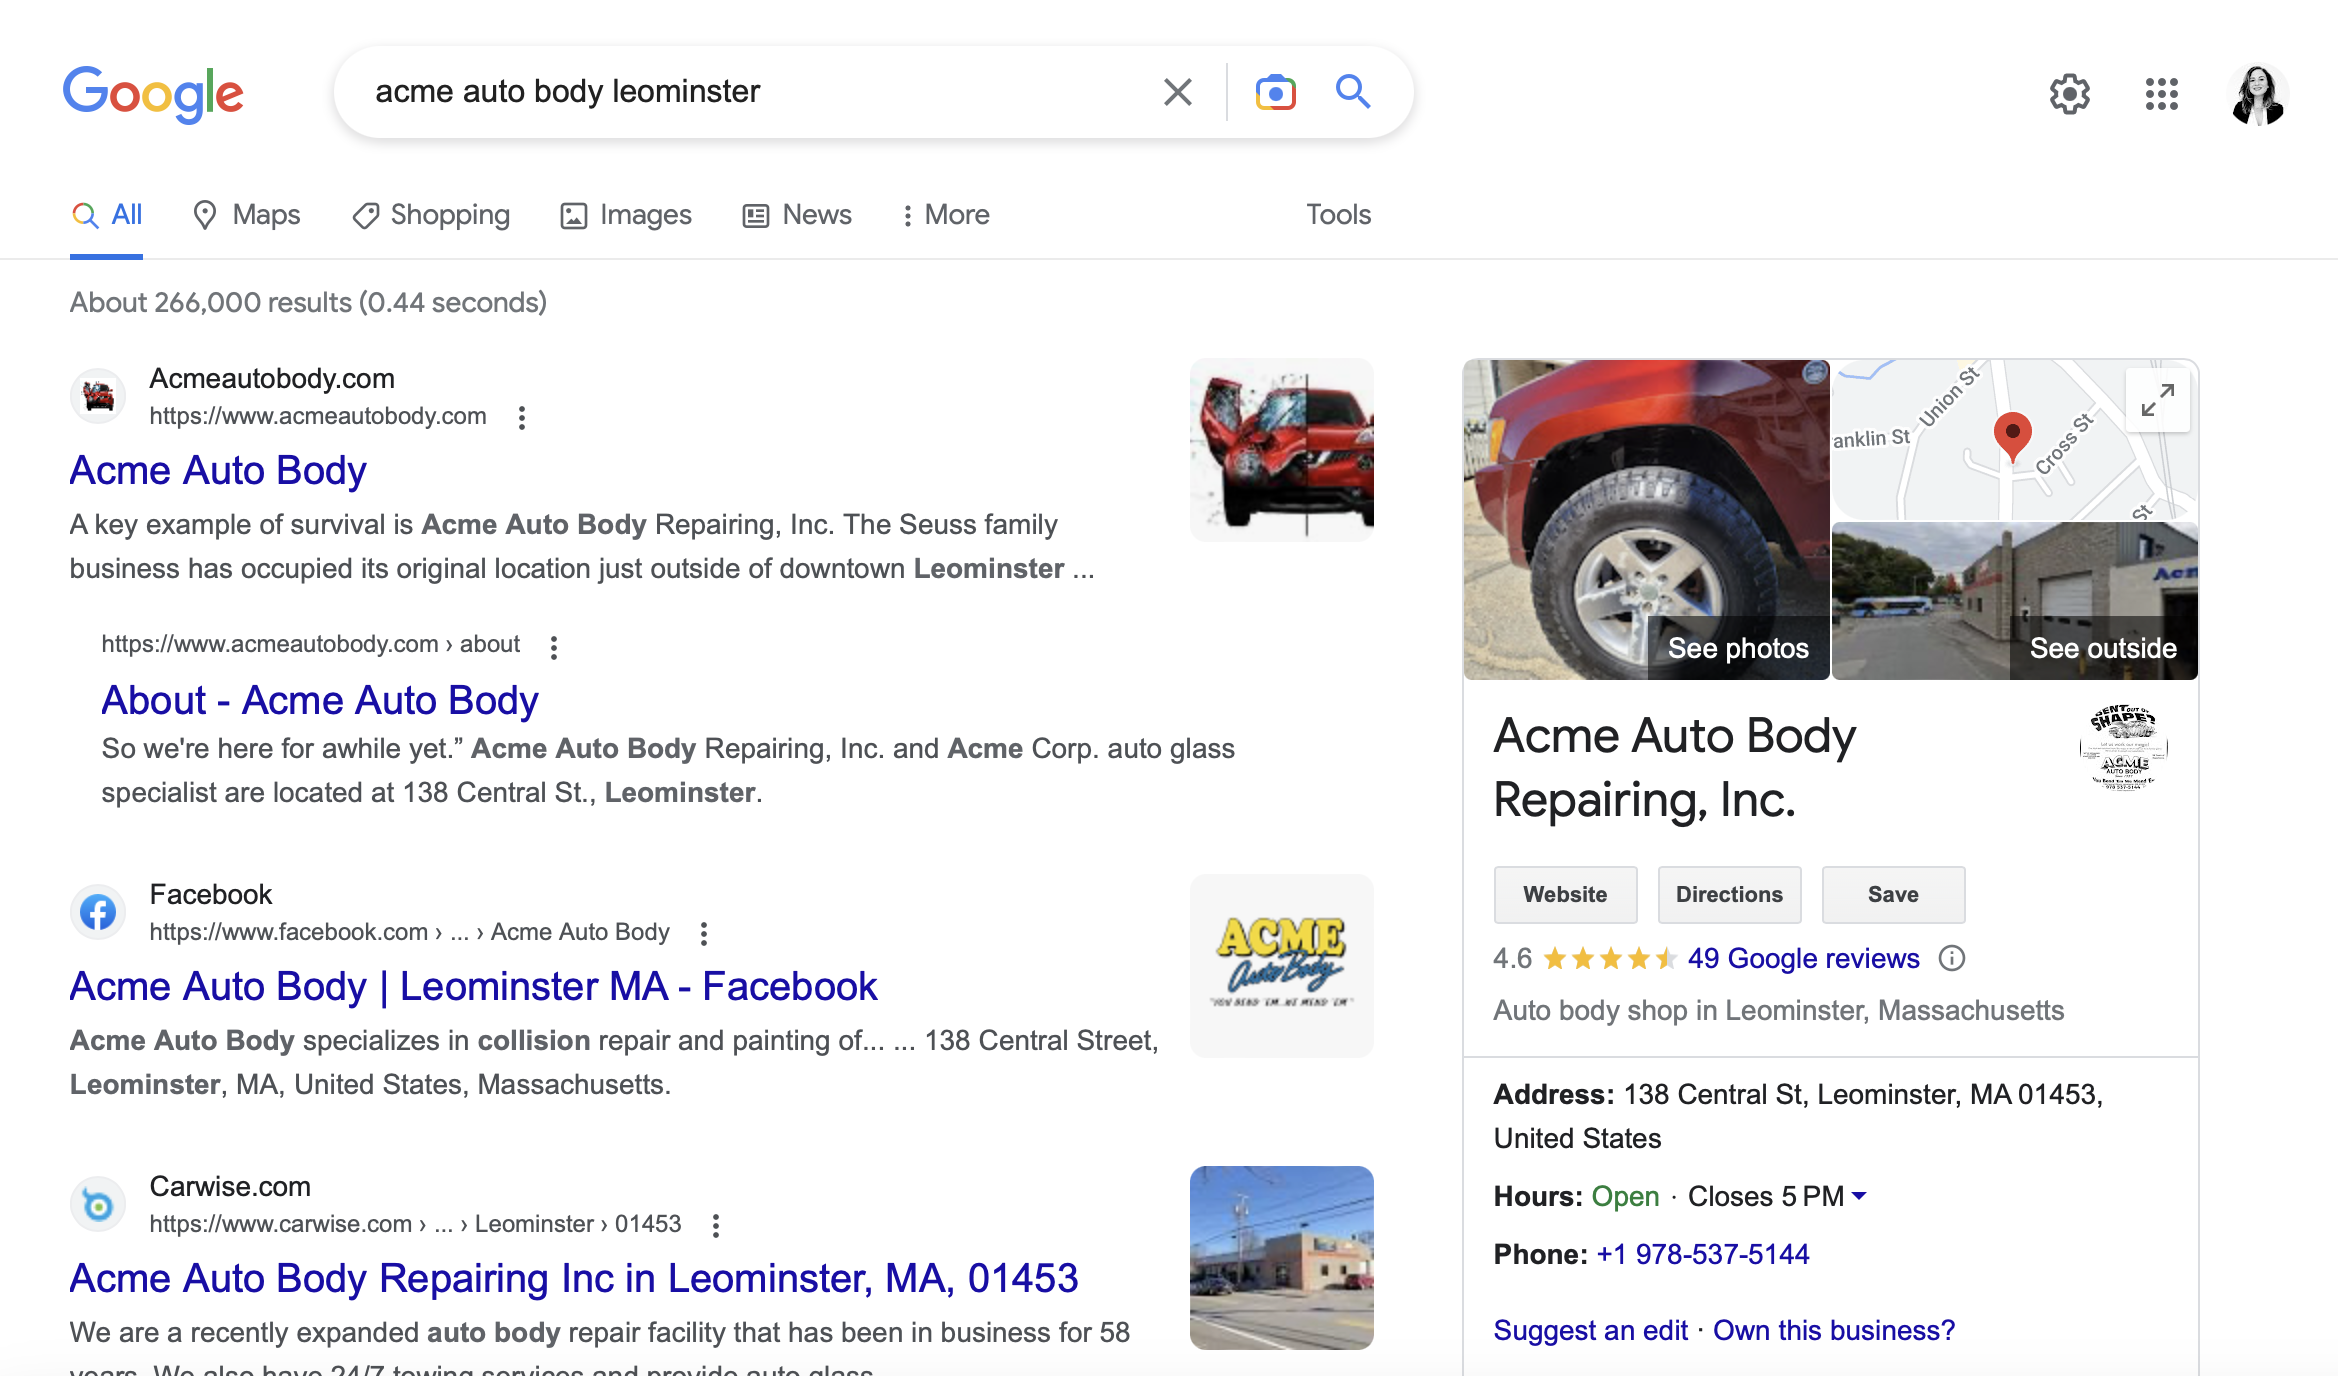The image size is (2338, 1376).
Task: Switch to the Images tab
Action: 626,215
